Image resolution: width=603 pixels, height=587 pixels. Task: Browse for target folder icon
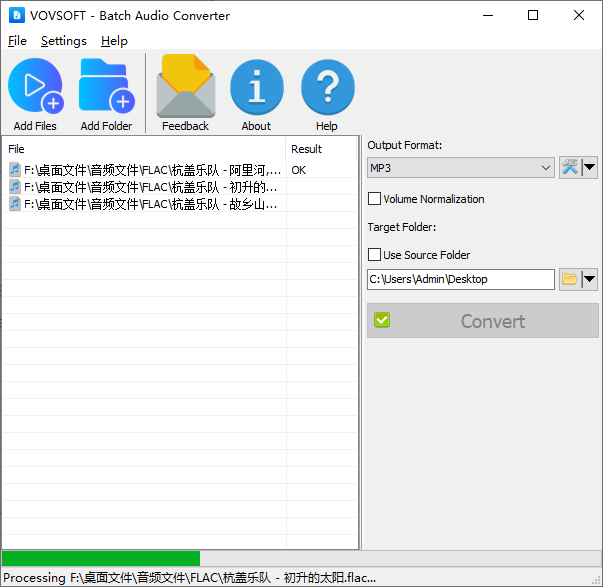click(570, 279)
